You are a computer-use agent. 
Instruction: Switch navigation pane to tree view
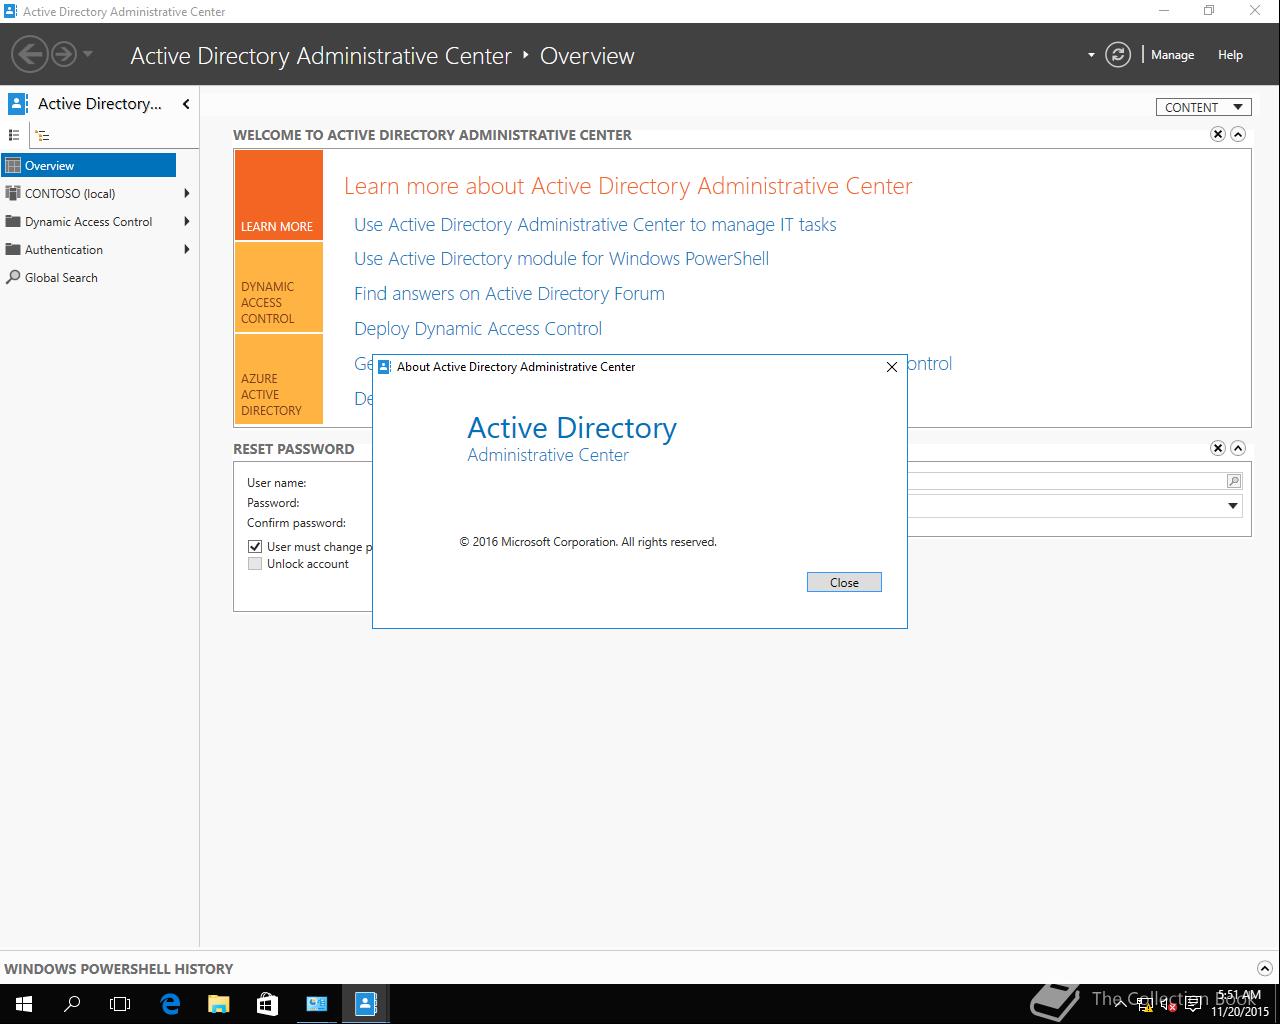(42, 135)
